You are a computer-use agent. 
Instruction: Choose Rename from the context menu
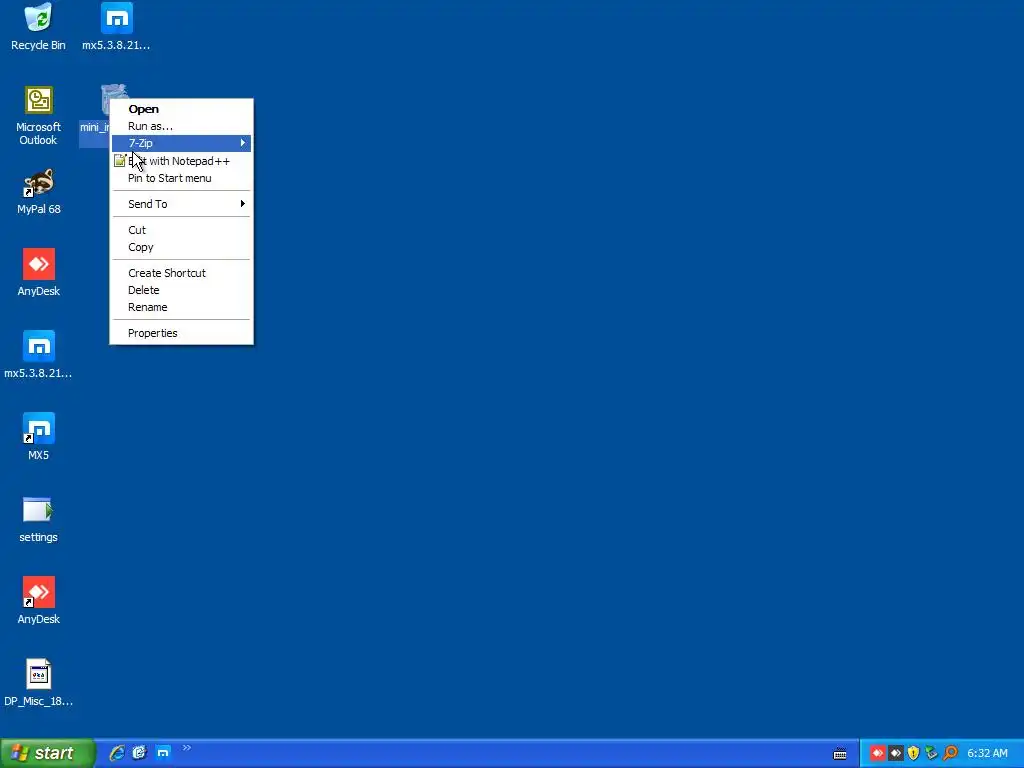[182, 307]
